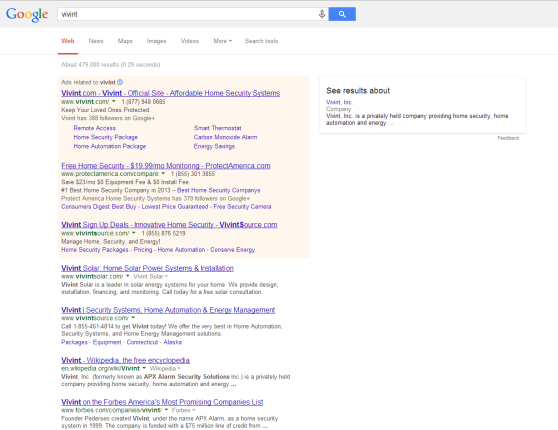Click the Feedback link under knowledge panel
The image size is (558, 430).
pos(508,138)
